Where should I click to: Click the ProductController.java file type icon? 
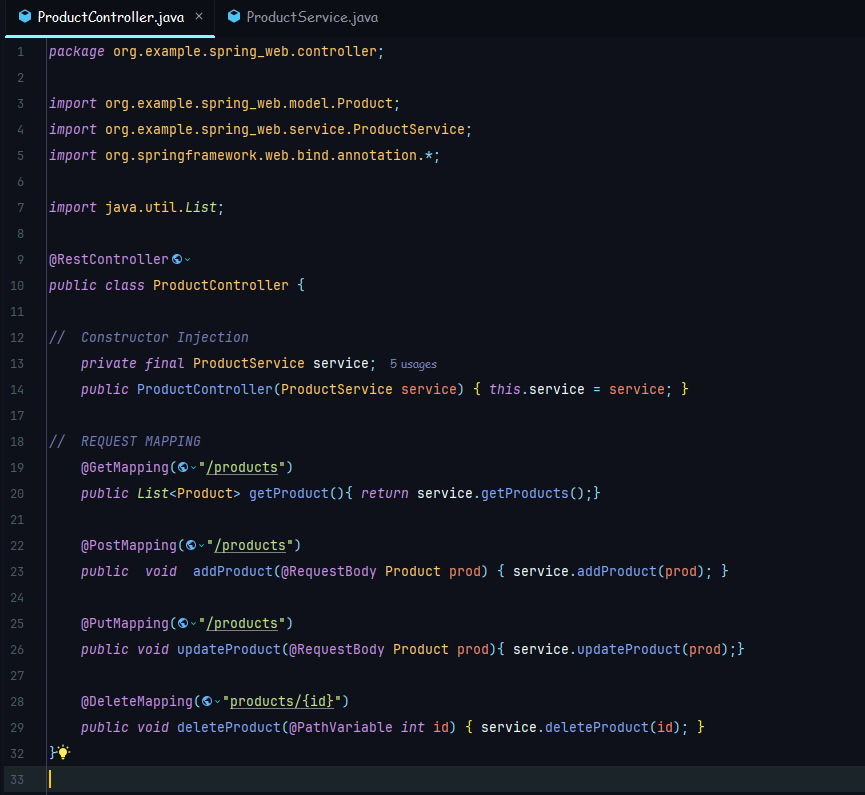(x=25, y=17)
